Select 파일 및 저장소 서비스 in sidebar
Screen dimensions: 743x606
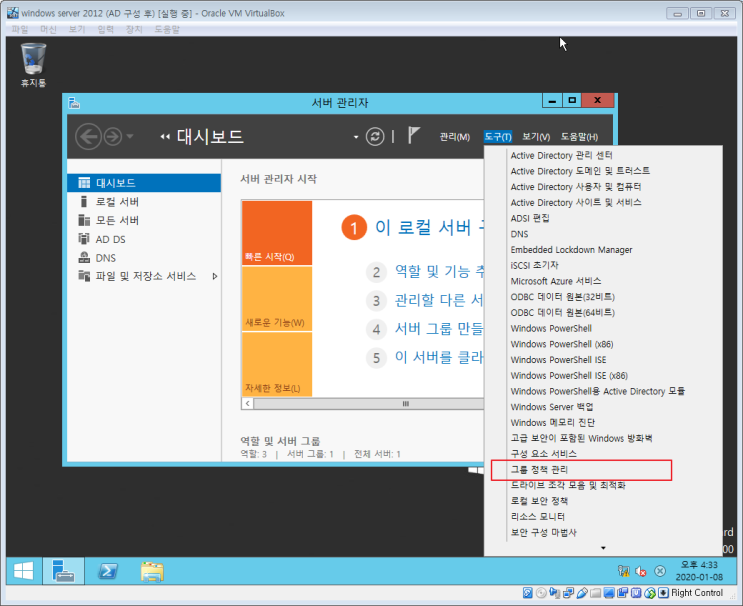(144, 276)
